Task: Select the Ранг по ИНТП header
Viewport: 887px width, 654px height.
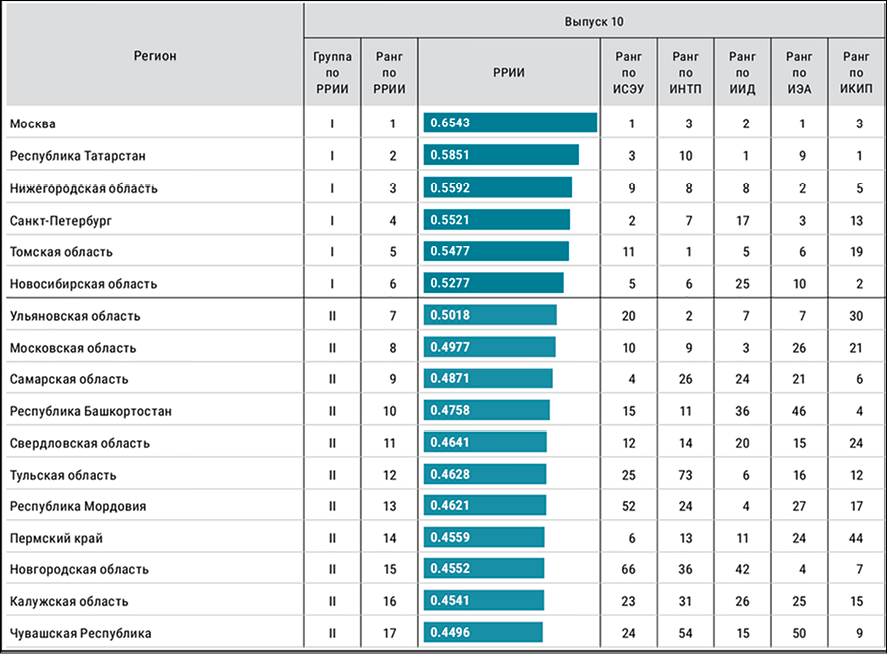Action: click(686, 73)
